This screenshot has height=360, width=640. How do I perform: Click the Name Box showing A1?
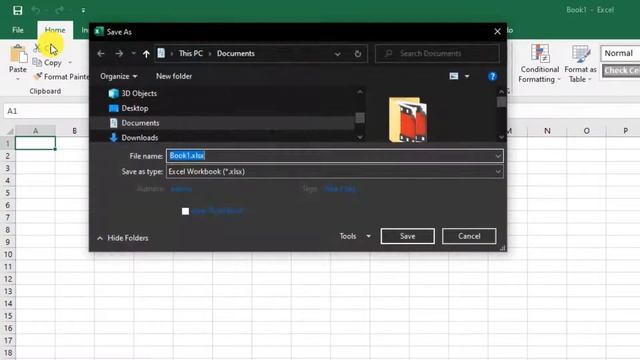[x=46, y=111]
